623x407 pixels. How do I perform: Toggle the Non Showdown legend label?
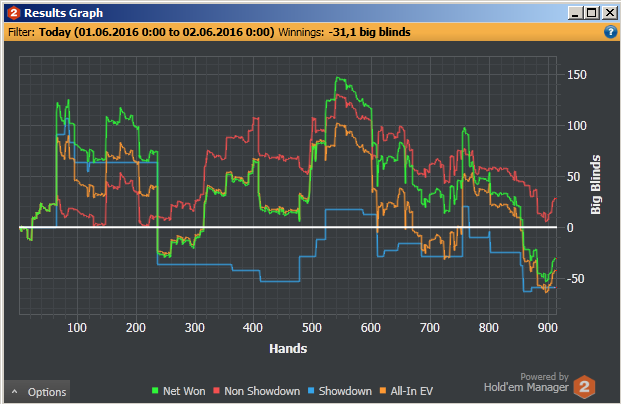click(x=262, y=391)
